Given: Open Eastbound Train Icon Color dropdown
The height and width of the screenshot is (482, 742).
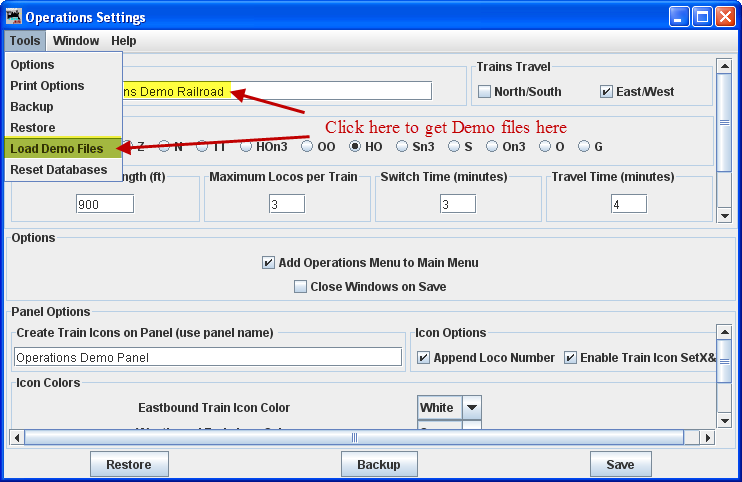Looking at the screenshot, I should [472, 408].
